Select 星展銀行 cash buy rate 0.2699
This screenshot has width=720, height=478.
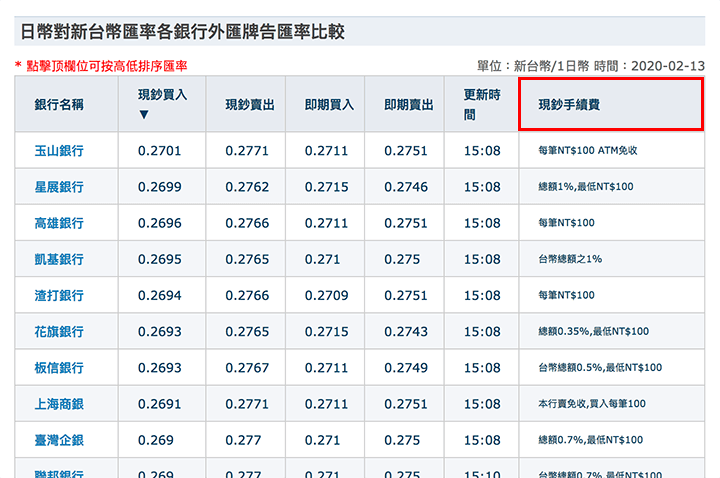click(x=159, y=187)
